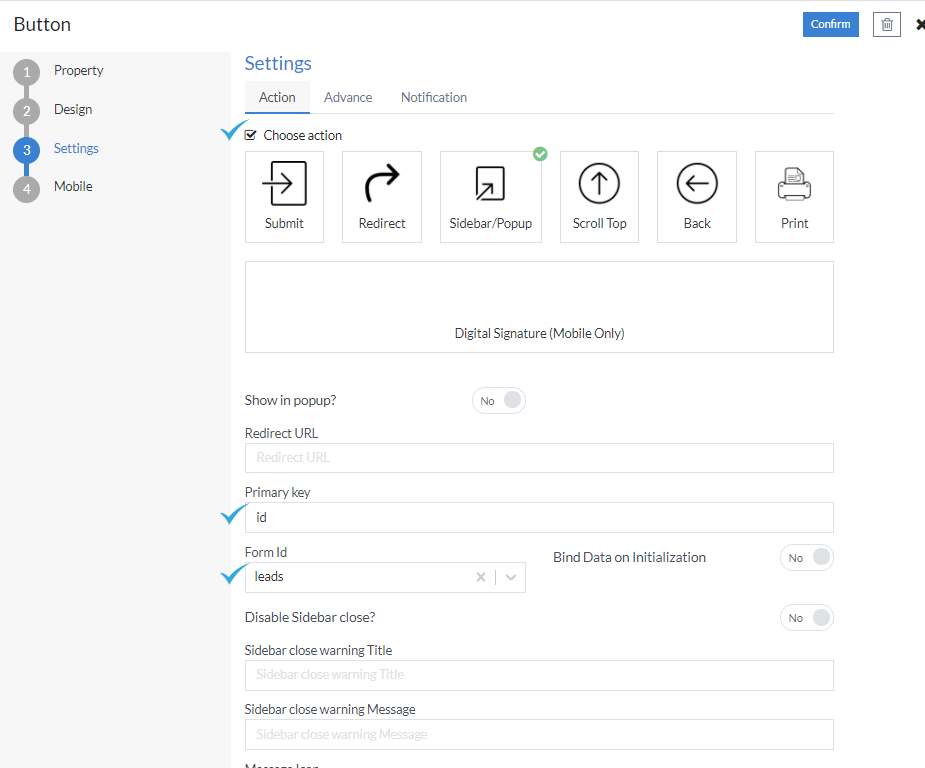Turn on Bind Data on Initialization
The height and width of the screenshot is (768, 925).
point(806,557)
